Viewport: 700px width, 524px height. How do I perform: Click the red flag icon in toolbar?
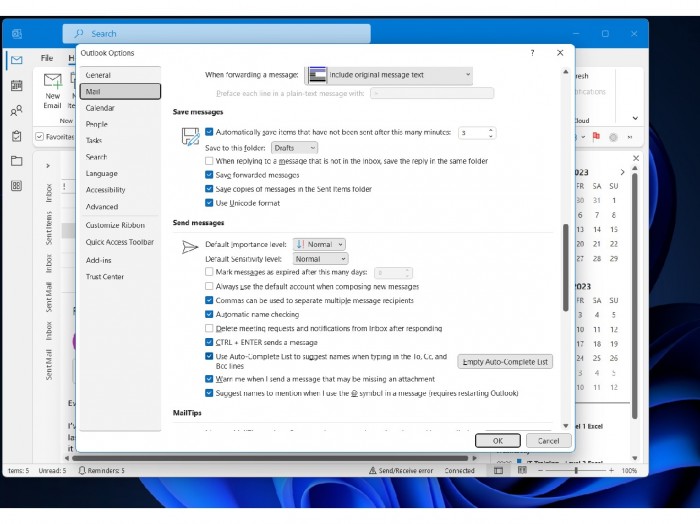click(595, 136)
